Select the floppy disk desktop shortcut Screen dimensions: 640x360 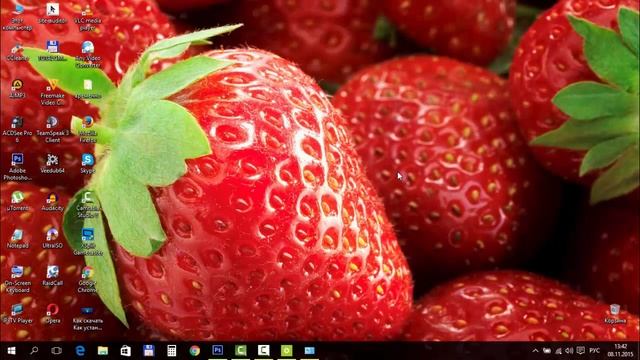[x=52, y=51]
